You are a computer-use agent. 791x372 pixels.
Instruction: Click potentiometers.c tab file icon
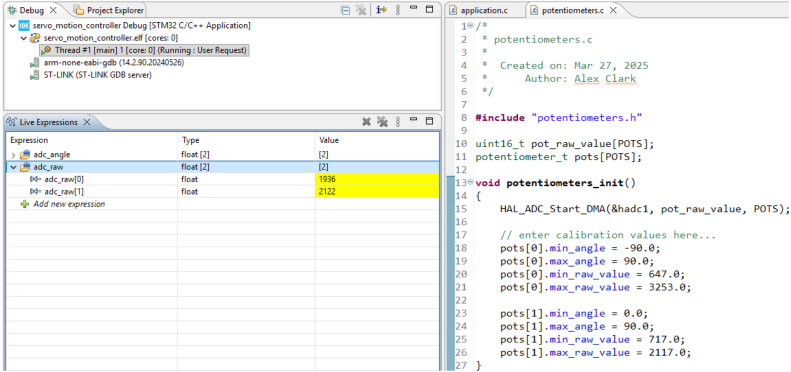534,10
